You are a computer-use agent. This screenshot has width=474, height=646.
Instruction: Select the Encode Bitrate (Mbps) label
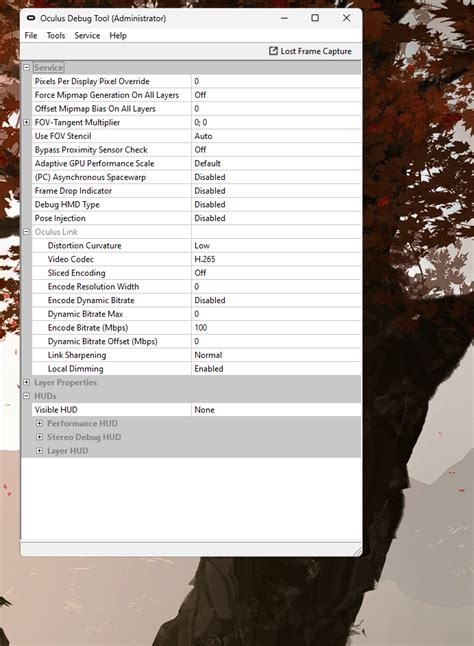pos(88,328)
